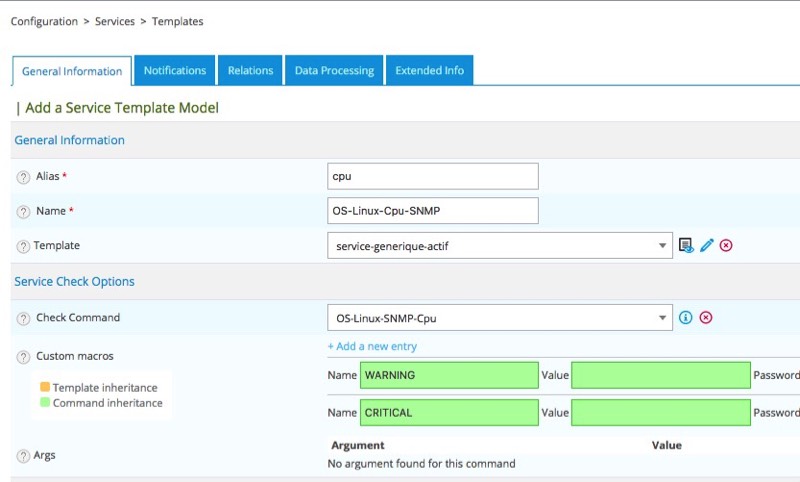
Task: Click the Add a new entry link
Action: (x=372, y=346)
